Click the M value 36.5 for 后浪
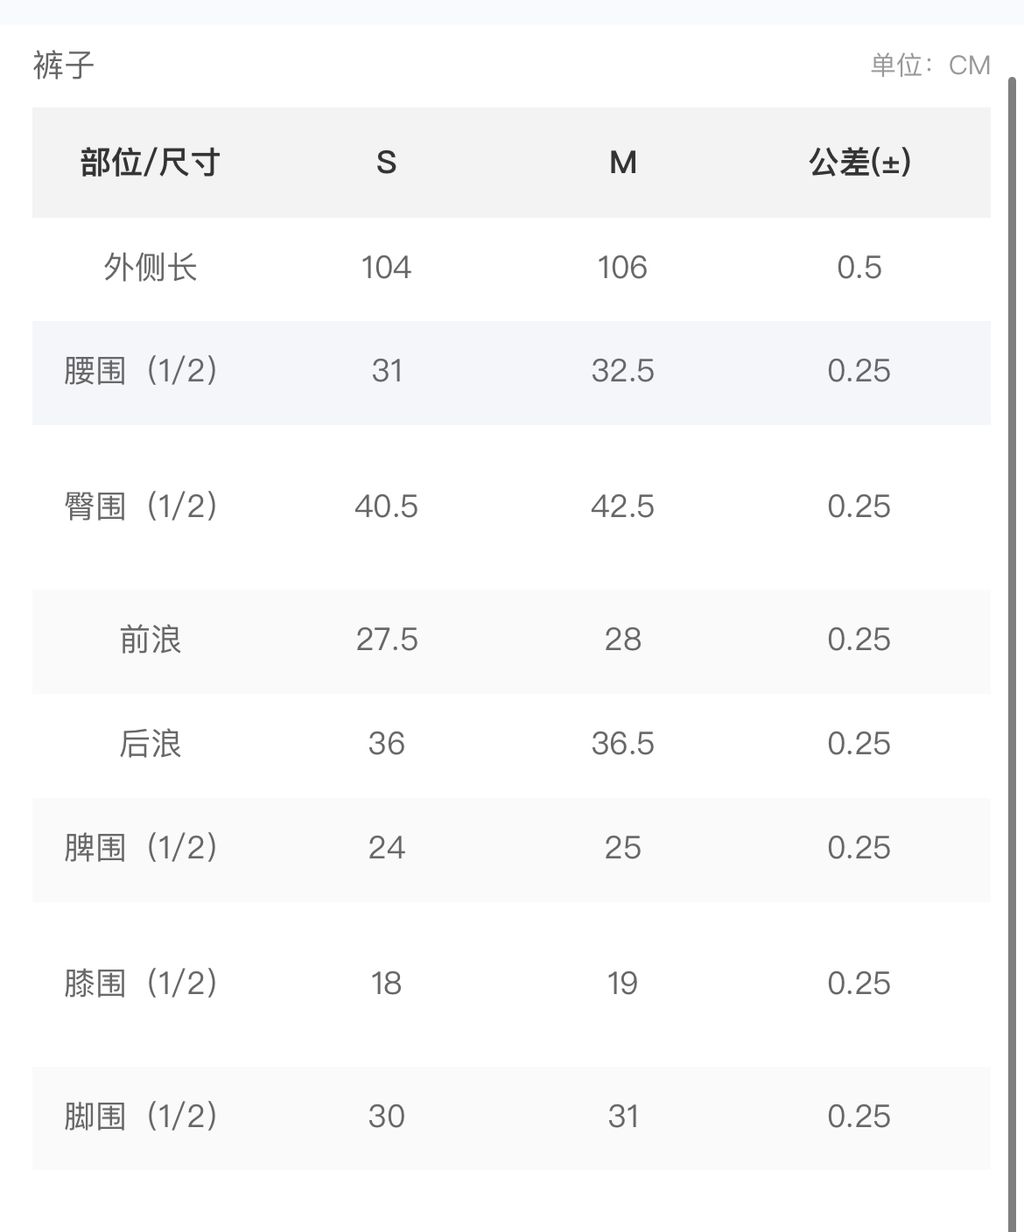 click(622, 744)
